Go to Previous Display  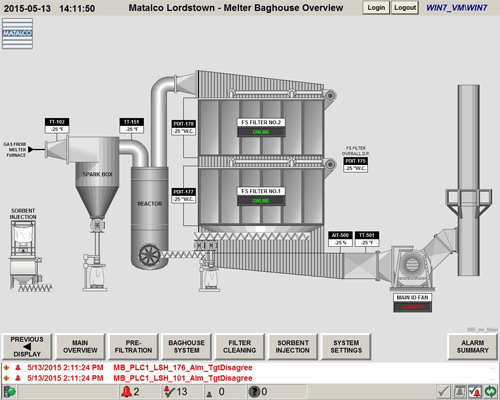(x=27, y=347)
